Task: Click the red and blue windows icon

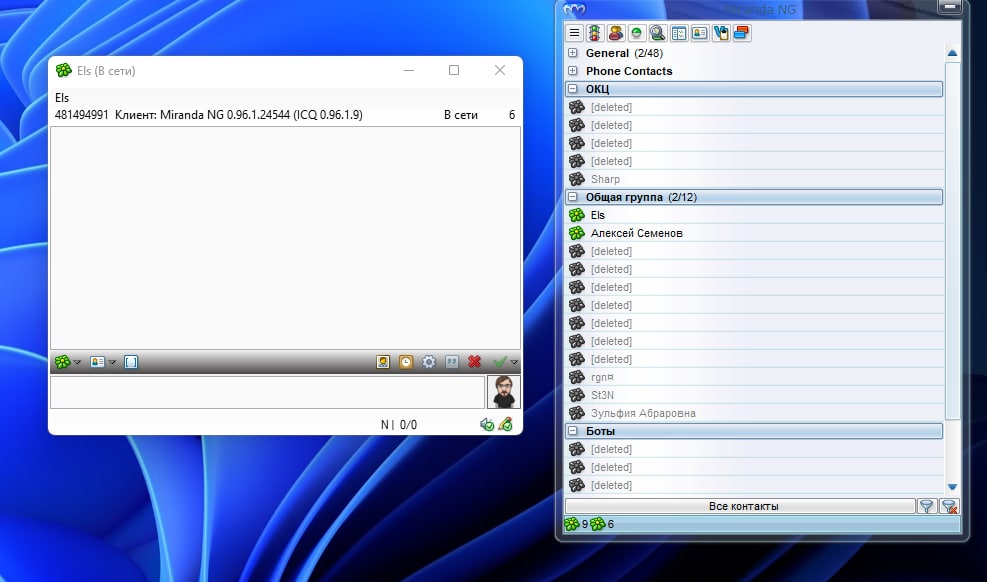Action: (x=742, y=33)
